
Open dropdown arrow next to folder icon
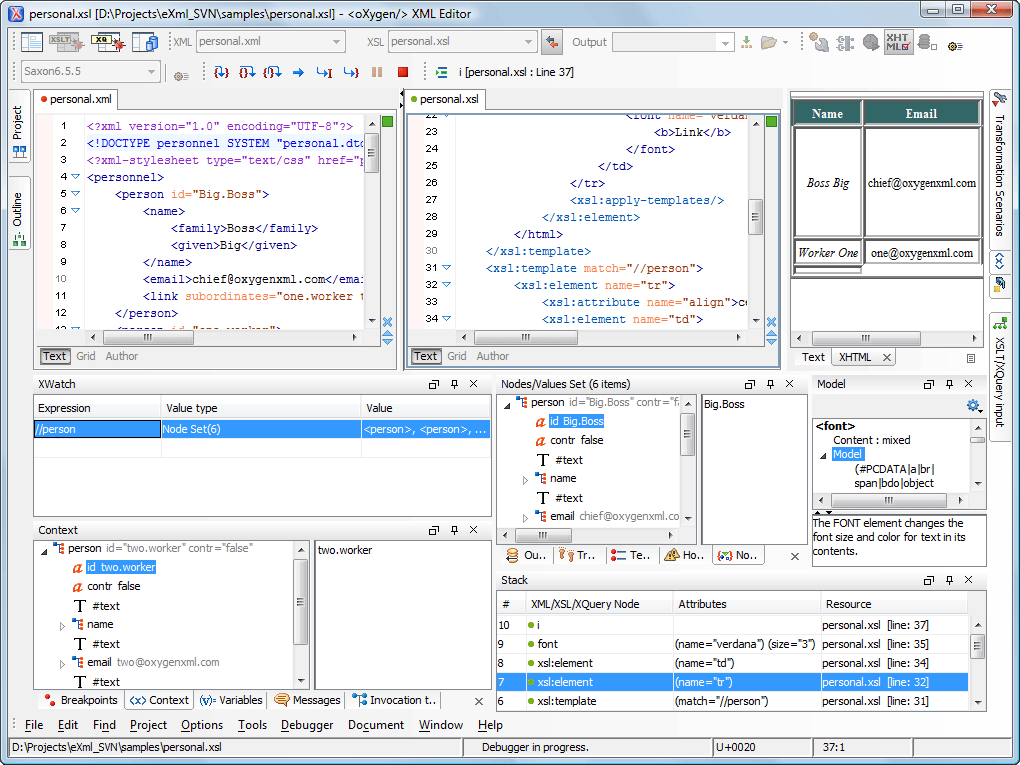pos(785,42)
